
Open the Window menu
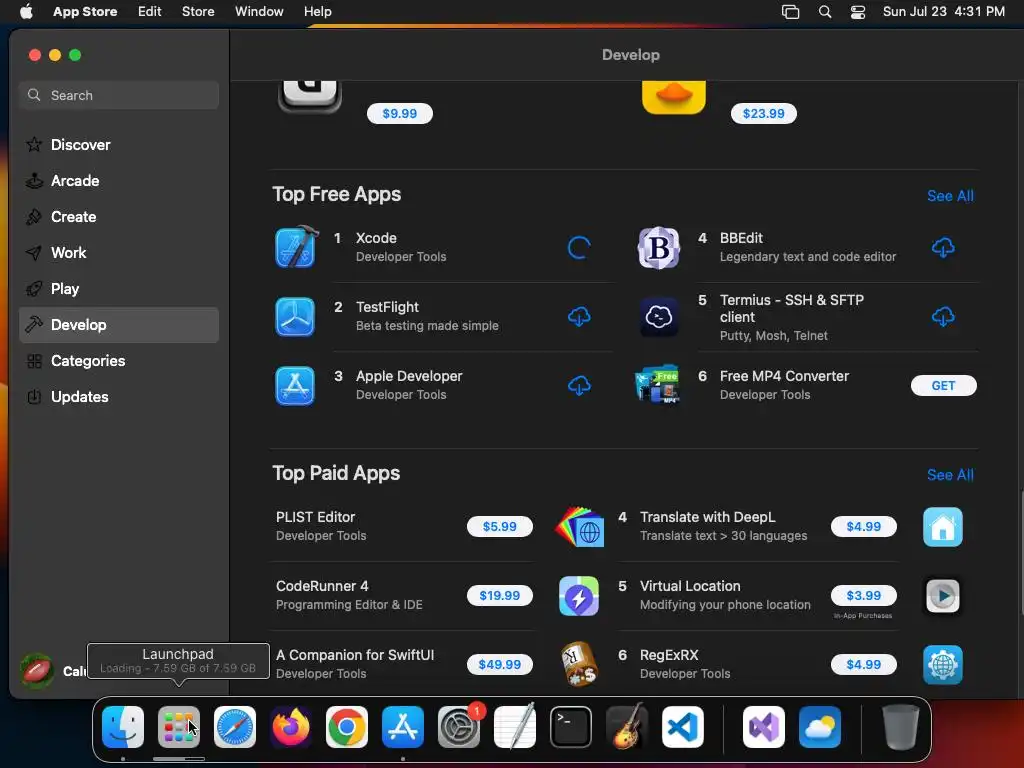(x=259, y=12)
